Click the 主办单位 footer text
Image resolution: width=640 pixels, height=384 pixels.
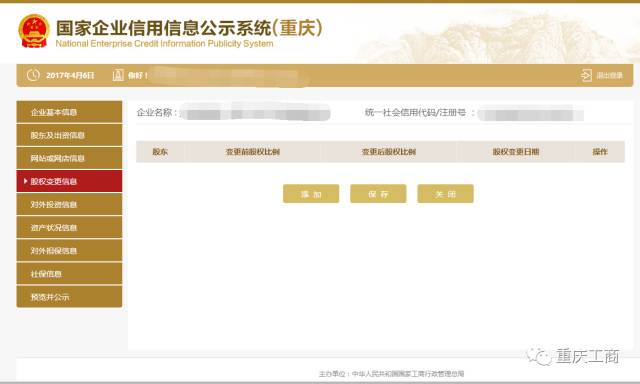391,373
